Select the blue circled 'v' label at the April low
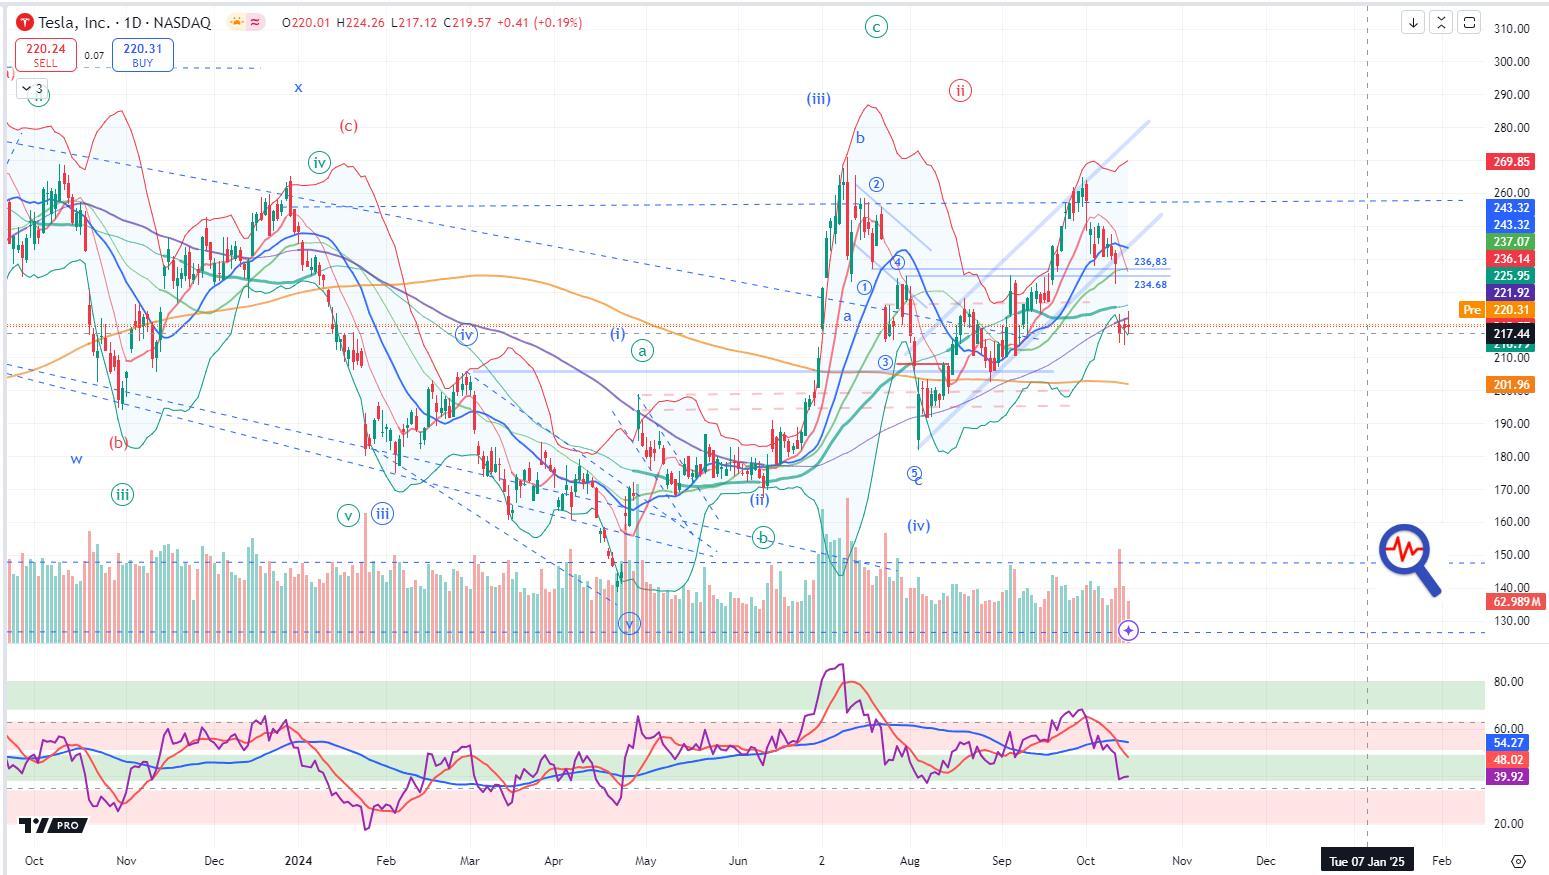1549x875 pixels. [629, 624]
